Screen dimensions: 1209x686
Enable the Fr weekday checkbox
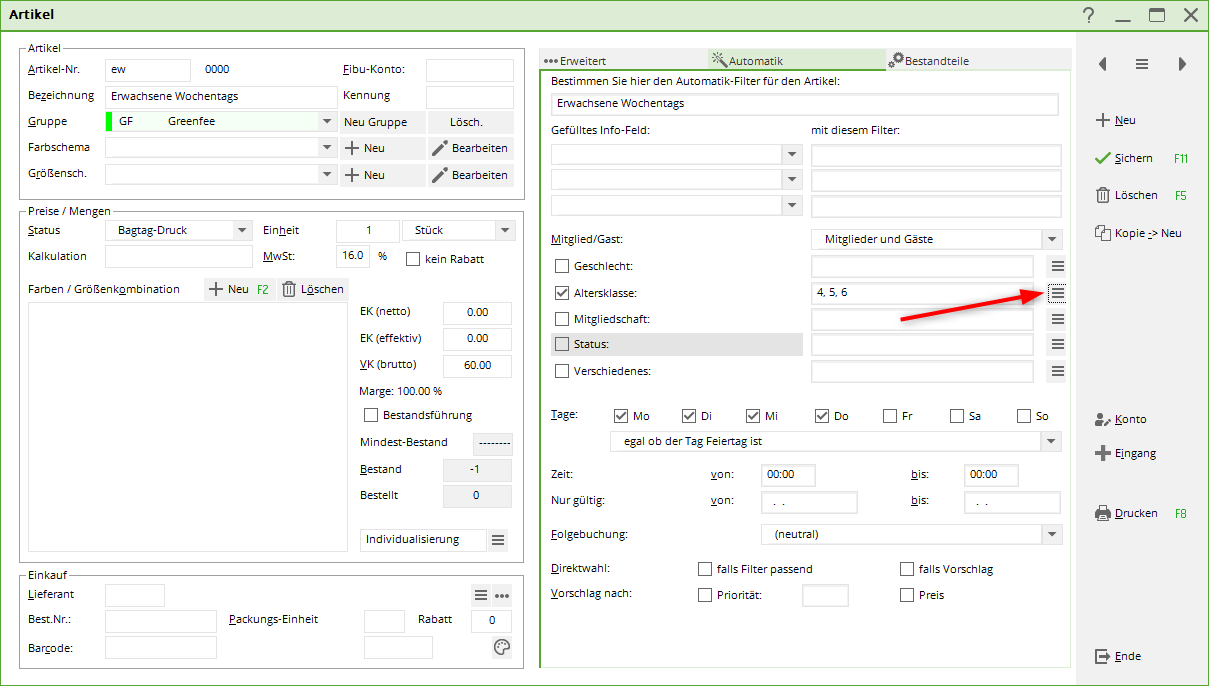click(890, 416)
